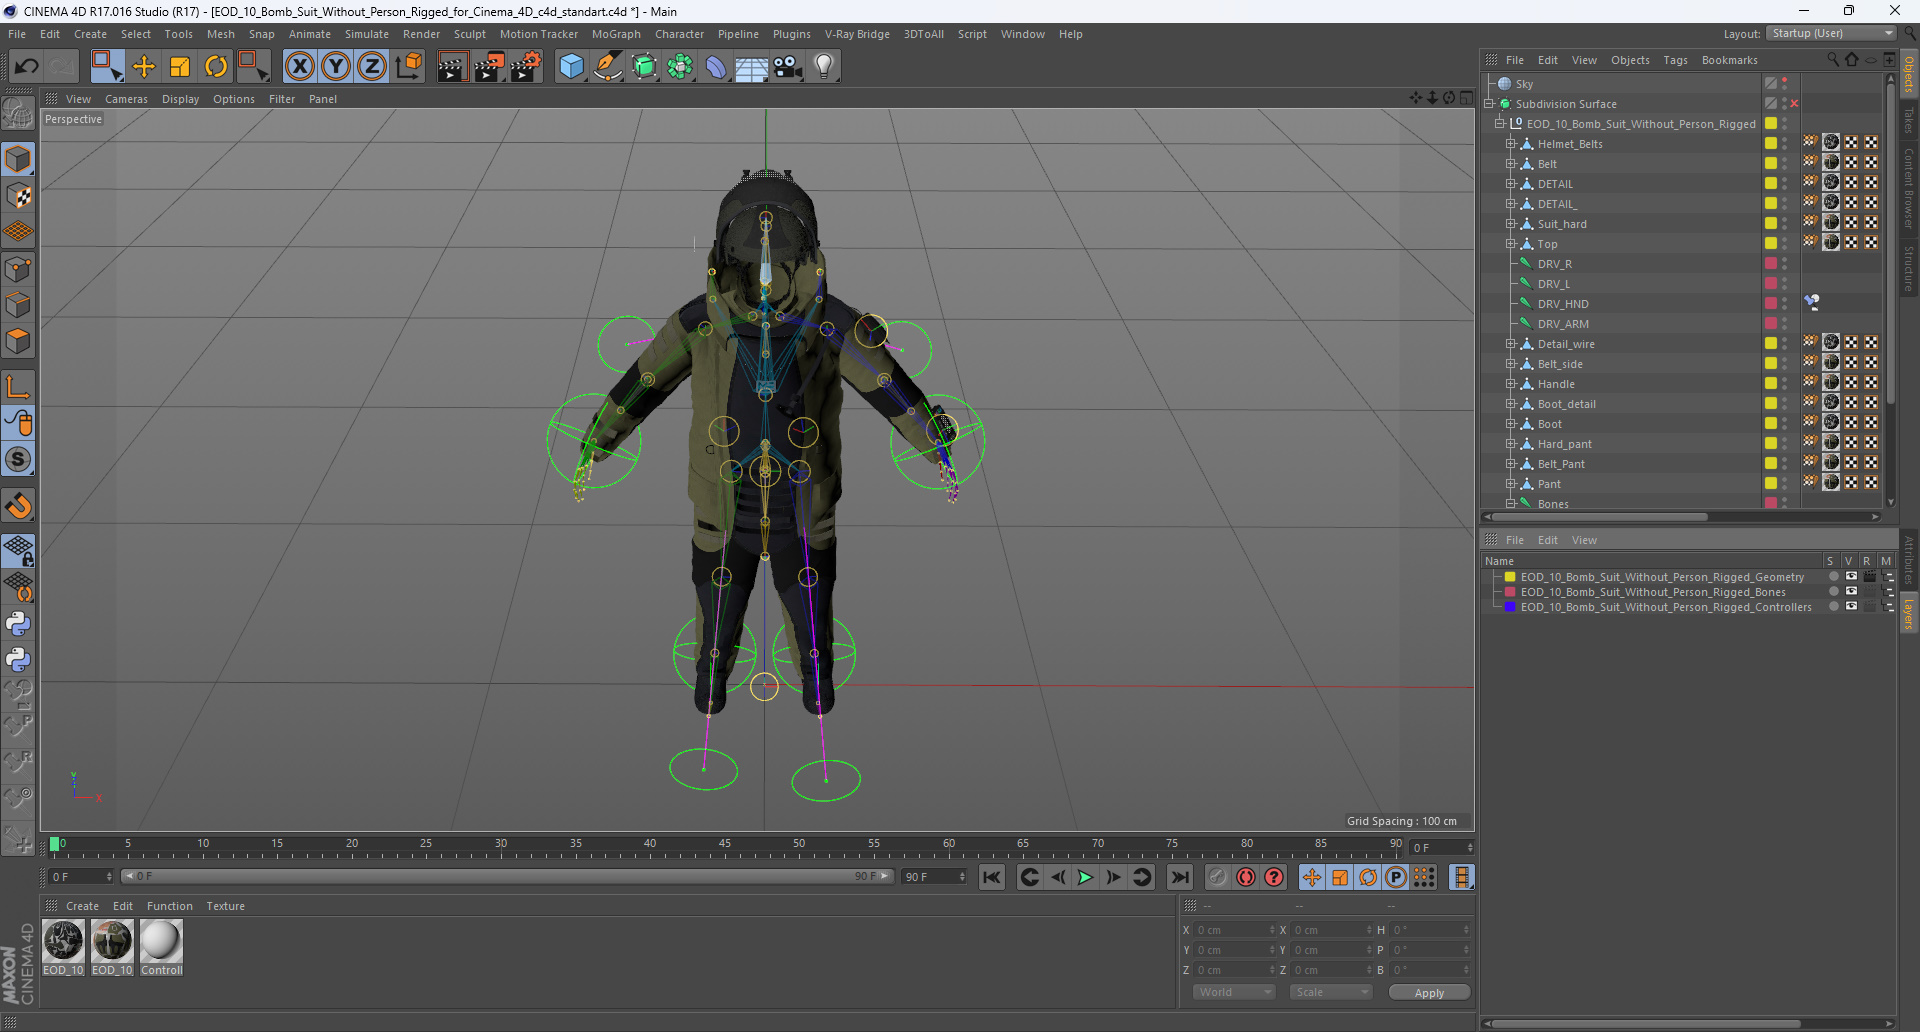Viewport: 1920px width, 1032px height.
Task: Open the Object Manager Tags menu
Action: pos(1676,60)
